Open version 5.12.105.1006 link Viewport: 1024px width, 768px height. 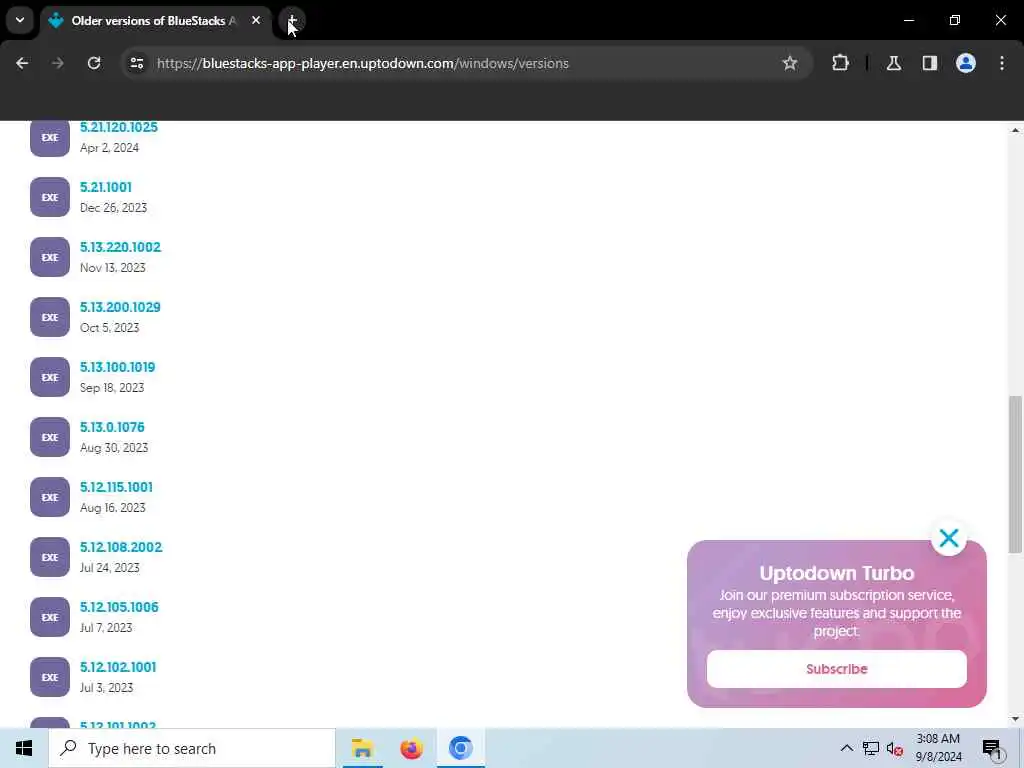point(119,608)
